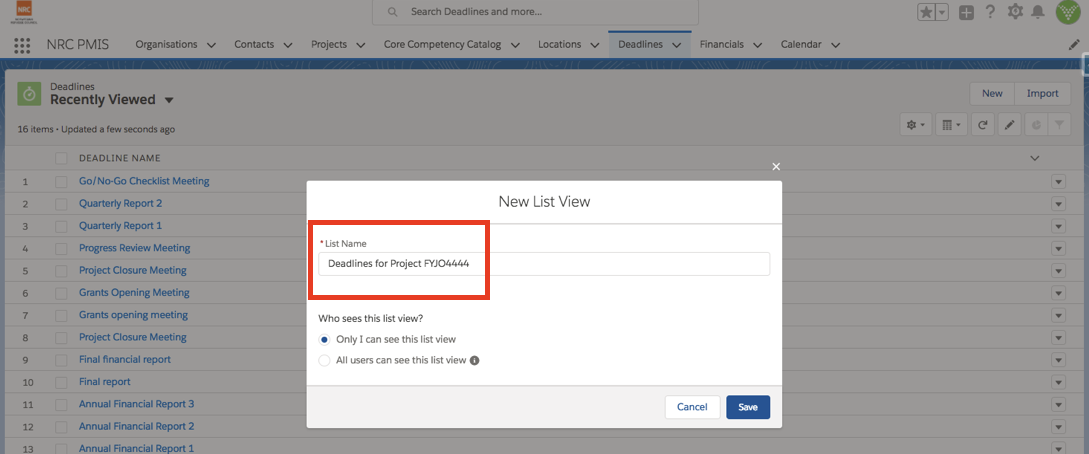Screen dimensions: 1089x454
Task: Click the Deadlines object timer icon
Action: pos(29,94)
